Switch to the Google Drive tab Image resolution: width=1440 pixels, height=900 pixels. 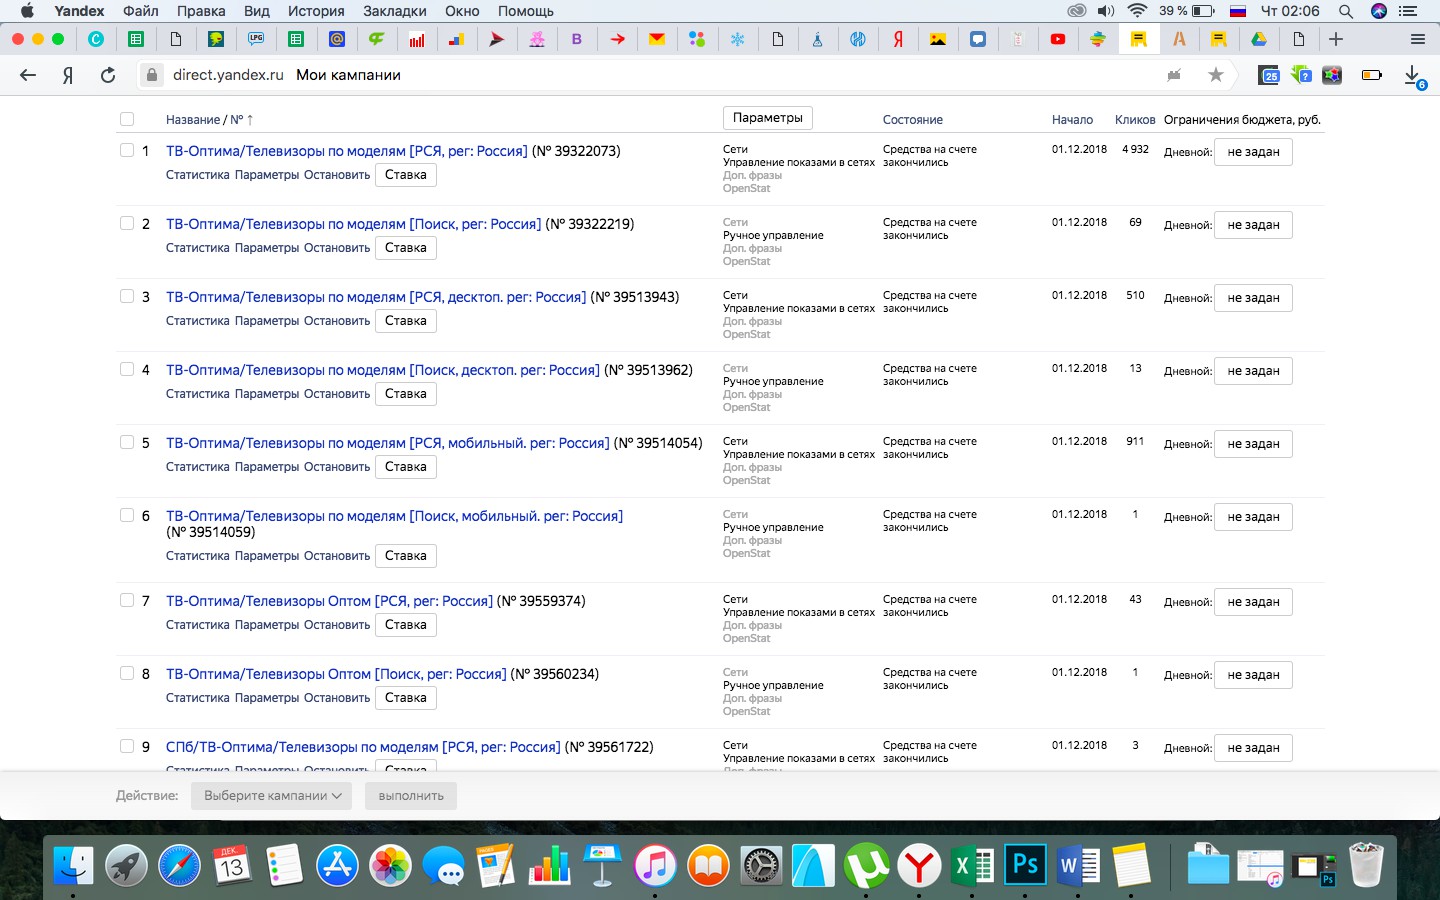tap(1259, 39)
